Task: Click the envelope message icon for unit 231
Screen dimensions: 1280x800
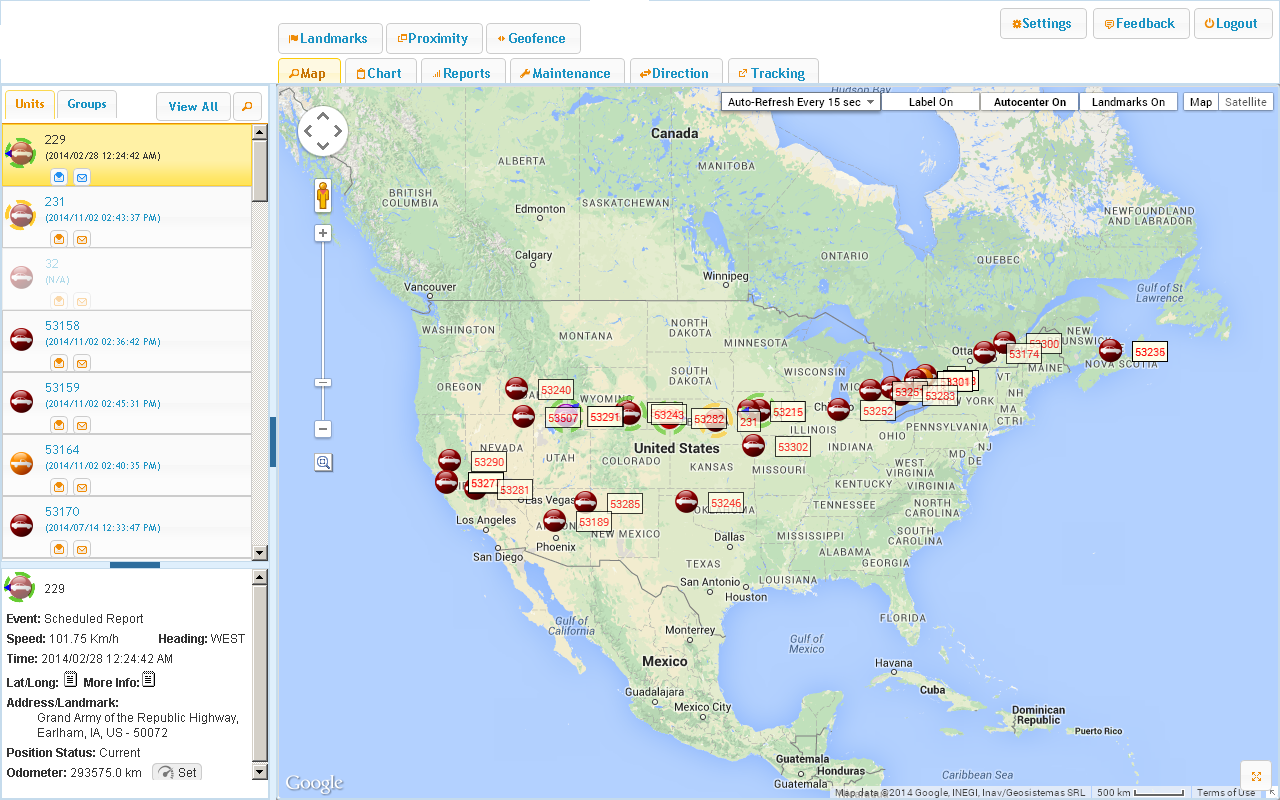Action: point(82,239)
